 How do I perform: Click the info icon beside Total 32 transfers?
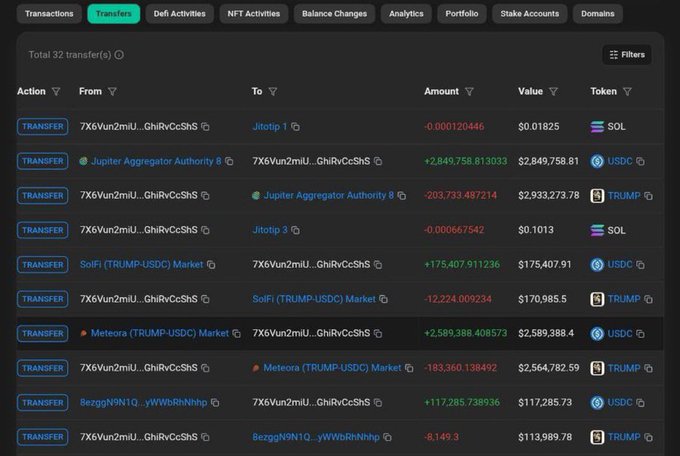(119, 55)
